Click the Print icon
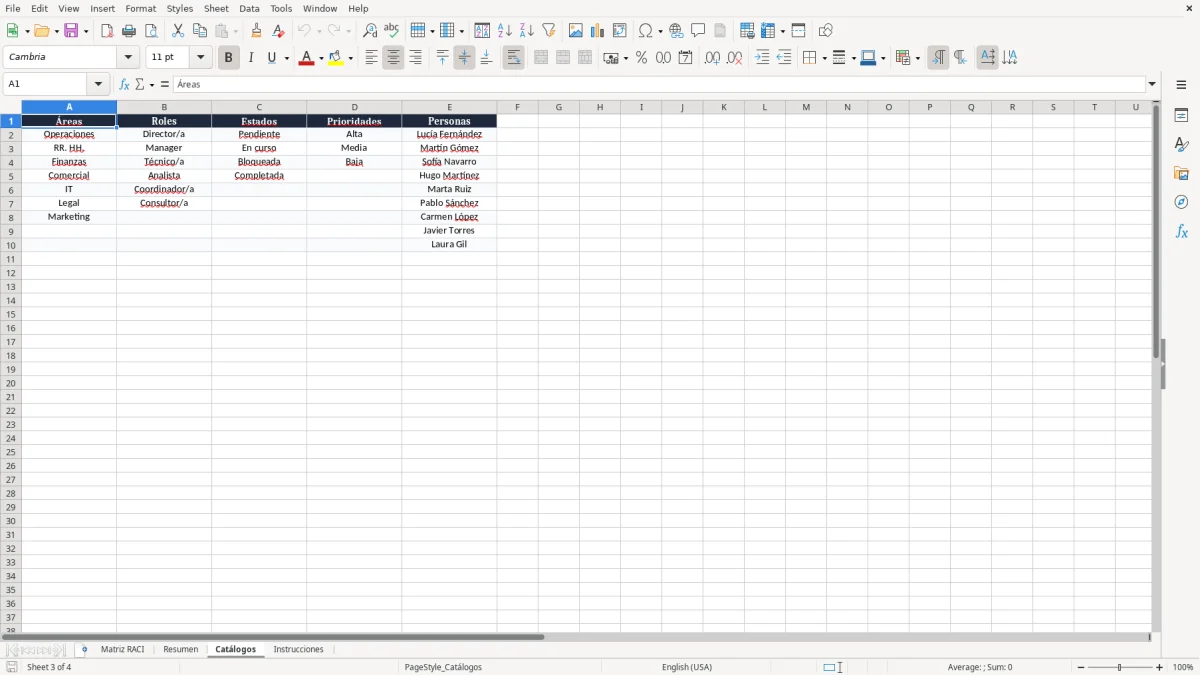The width and height of the screenshot is (1200, 675). (129, 31)
